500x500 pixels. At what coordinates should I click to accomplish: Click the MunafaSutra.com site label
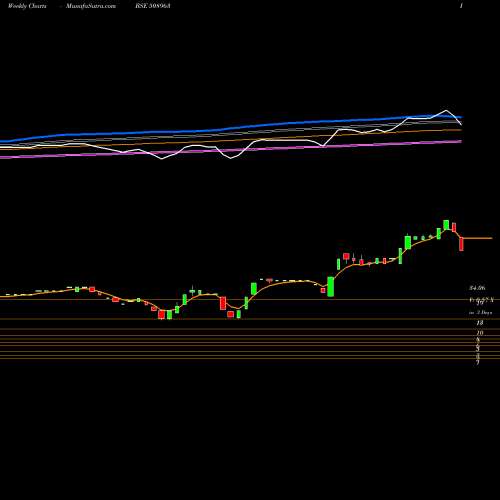pos(91,6)
